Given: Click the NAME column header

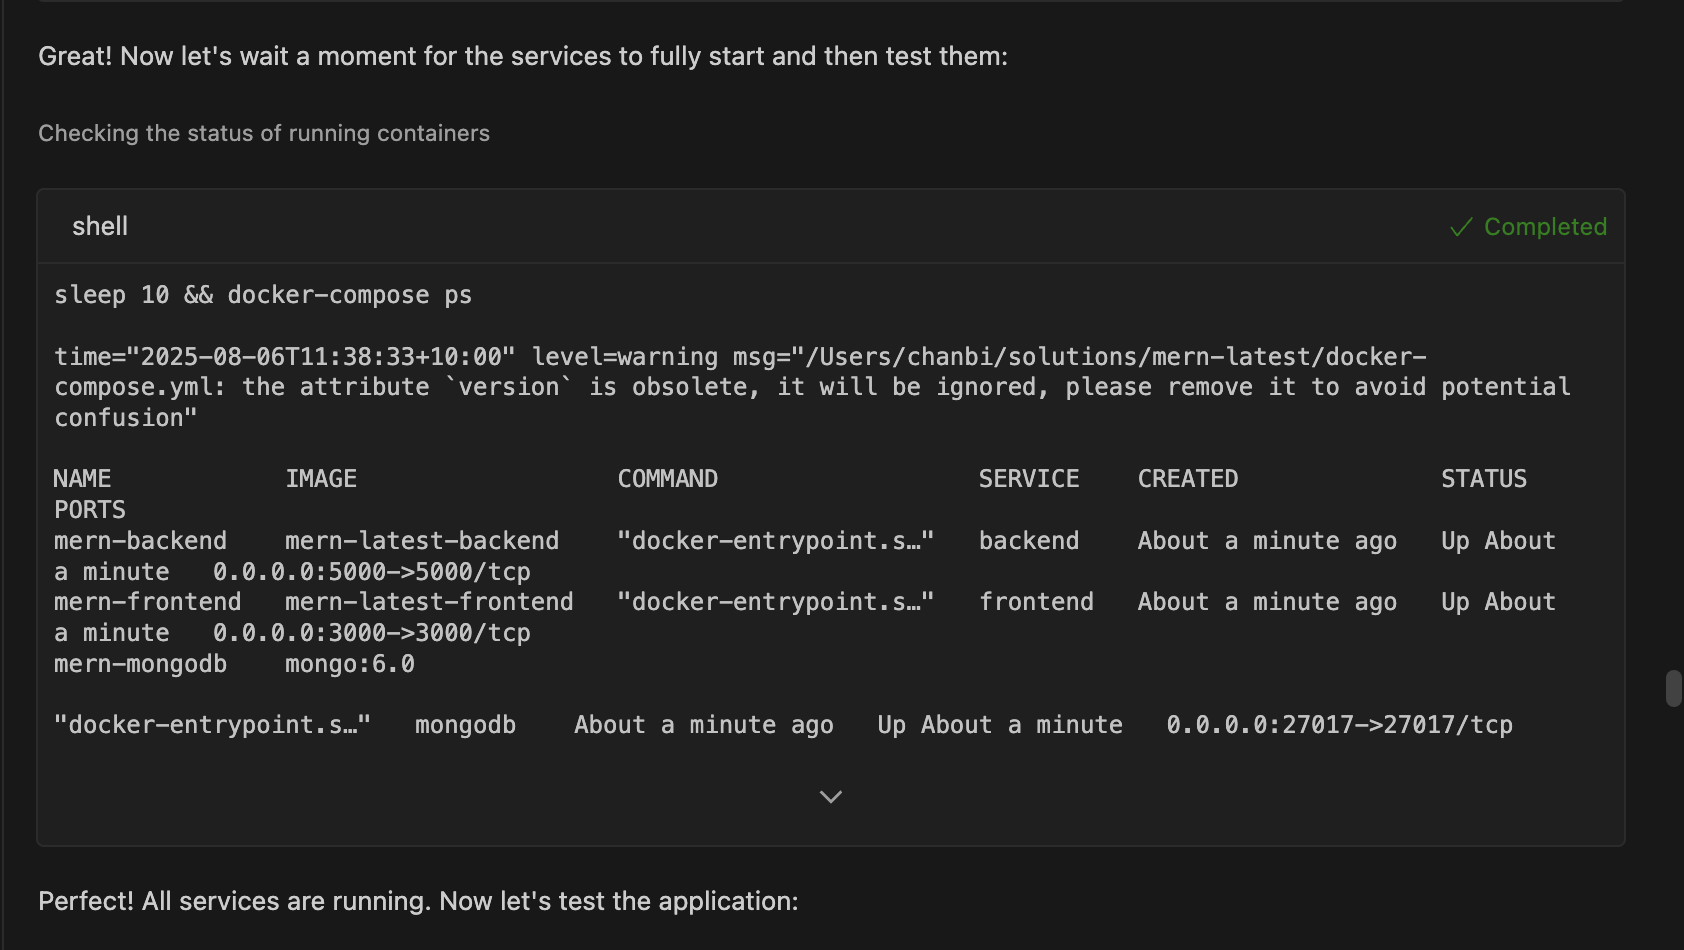Looking at the screenshot, I should [x=83, y=479].
